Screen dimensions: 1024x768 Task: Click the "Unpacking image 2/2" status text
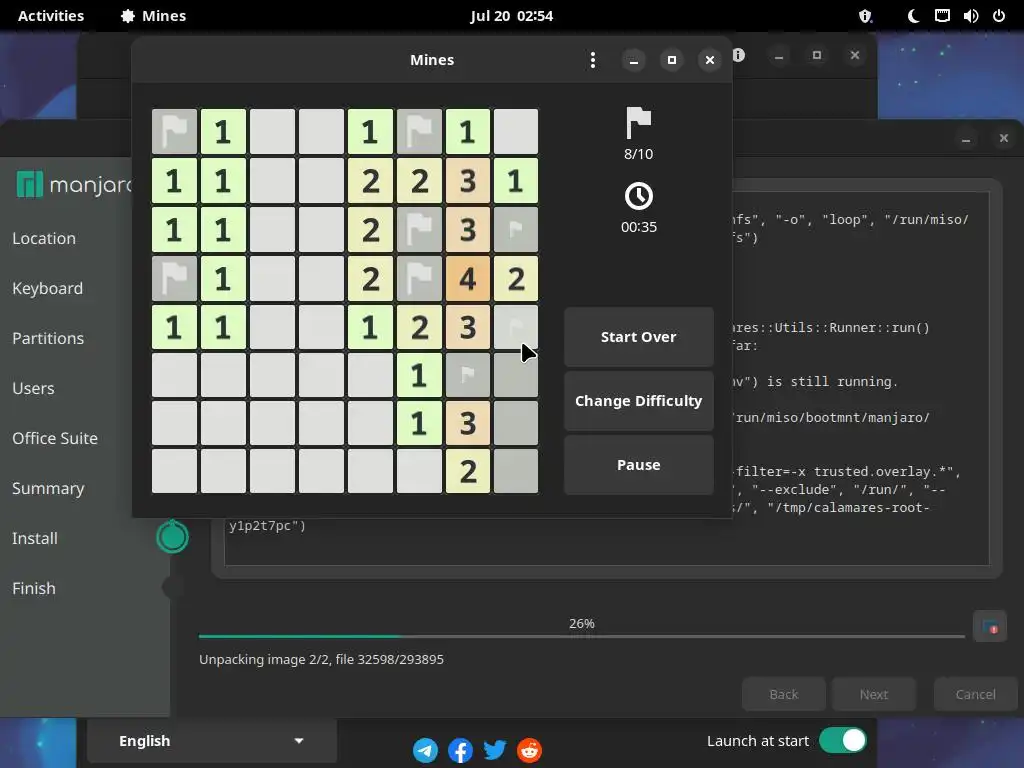pyautogui.click(x=321, y=660)
